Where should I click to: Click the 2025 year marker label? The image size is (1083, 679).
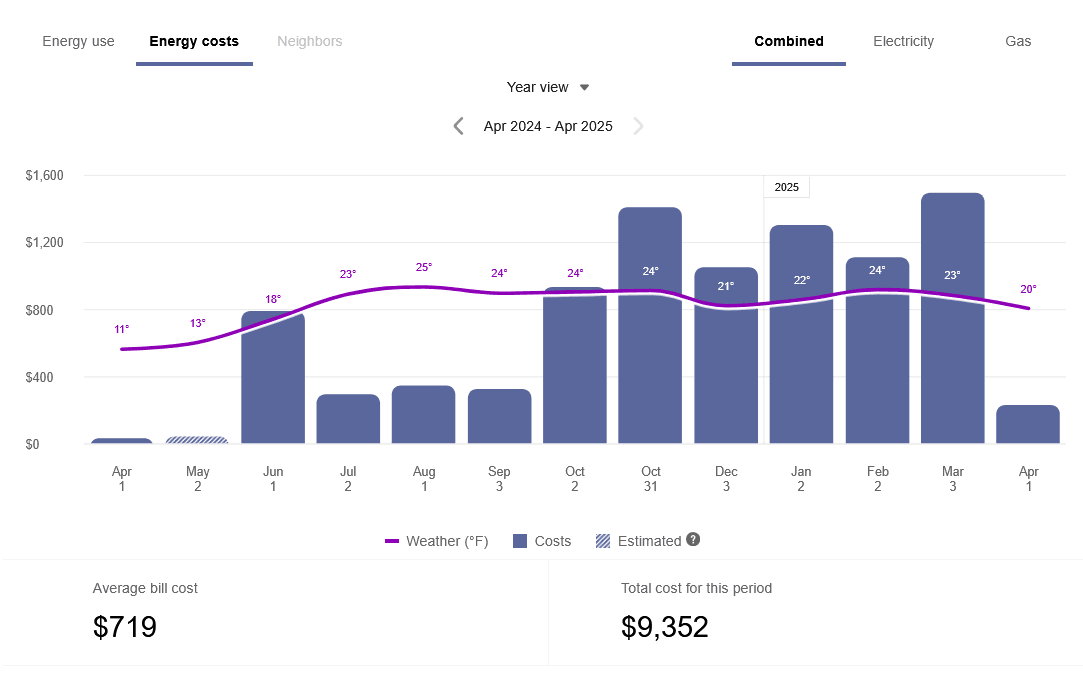tap(786, 187)
